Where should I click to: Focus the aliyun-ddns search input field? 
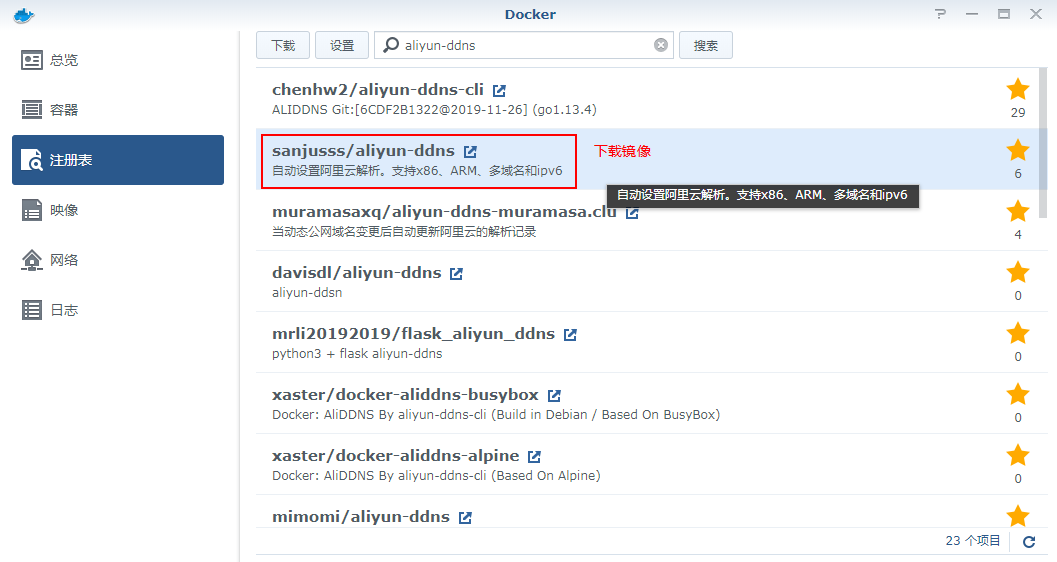(524, 45)
